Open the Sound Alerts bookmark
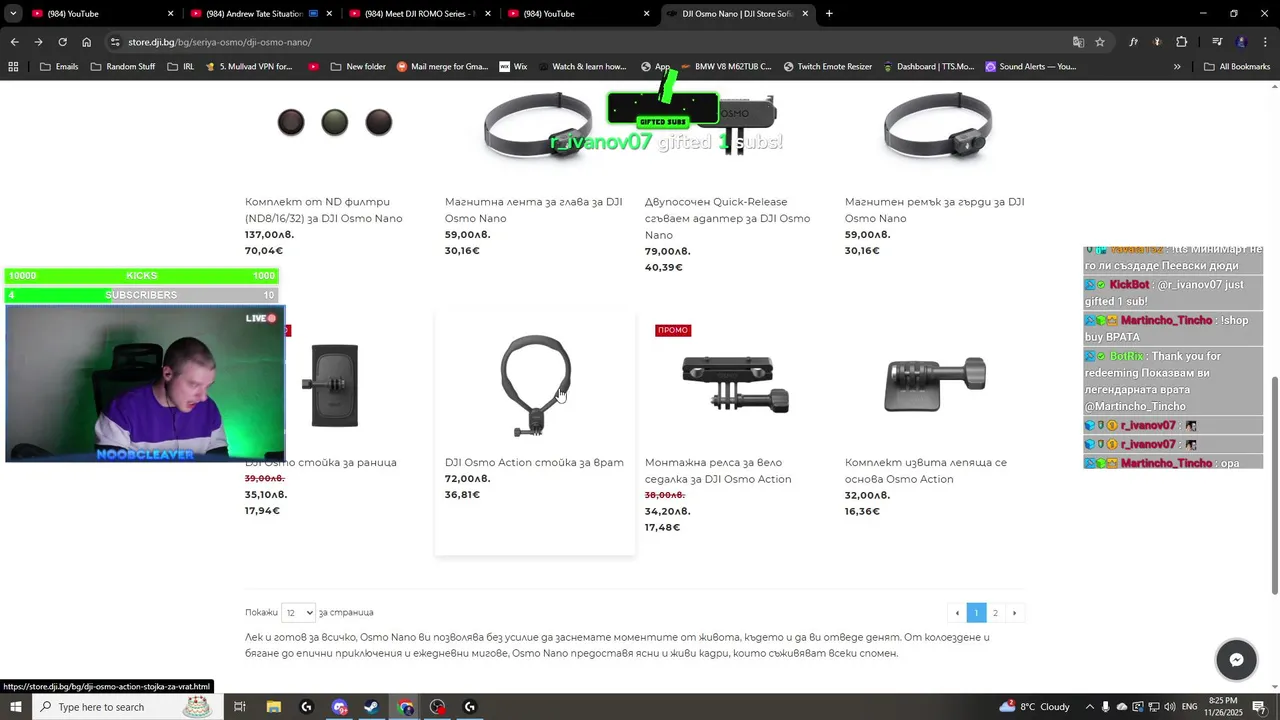The image size is (1280, 720). (1031, 67)
